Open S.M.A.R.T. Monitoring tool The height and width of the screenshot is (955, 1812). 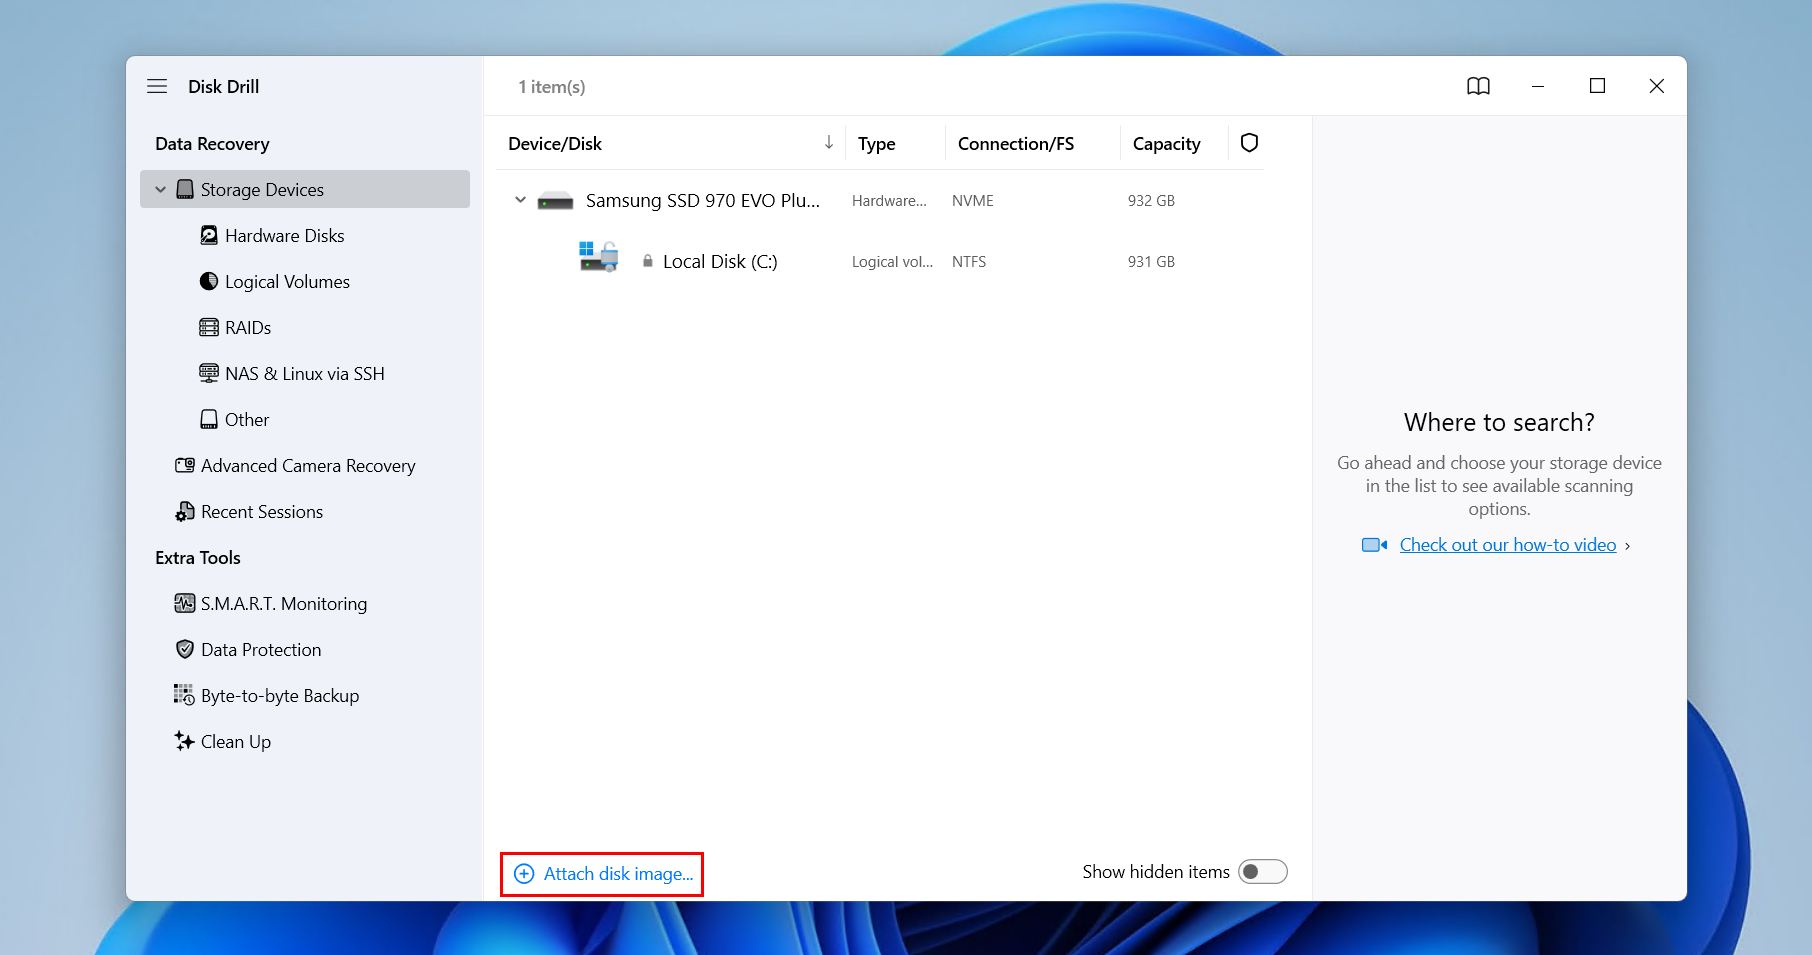pos(283,603)
